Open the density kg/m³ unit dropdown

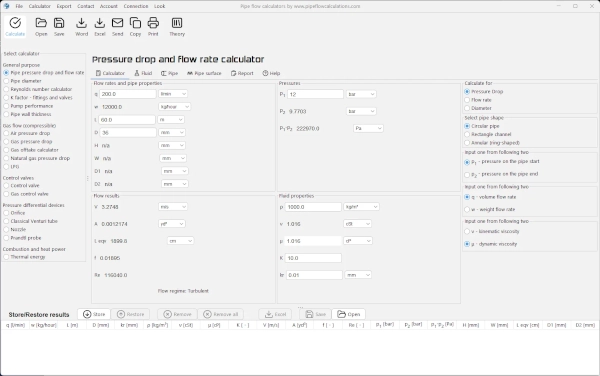(361, 207)
